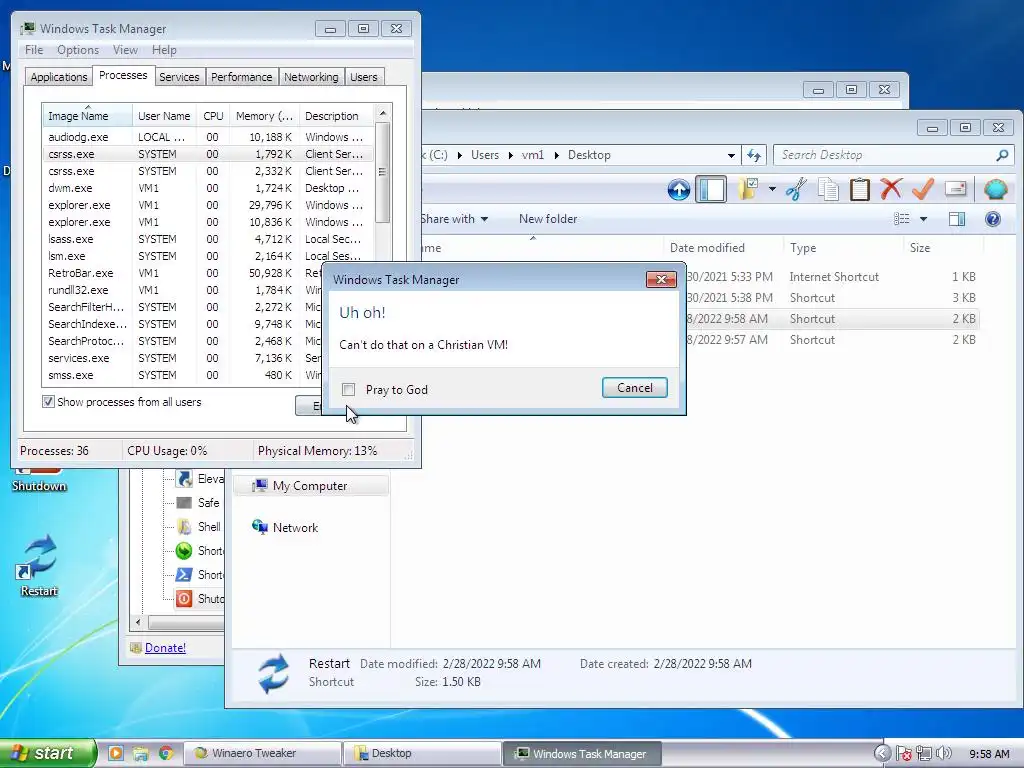The image size is (1024, 768).
Task: Launch Chrome from the quick launch
Action: click(166, 753)
